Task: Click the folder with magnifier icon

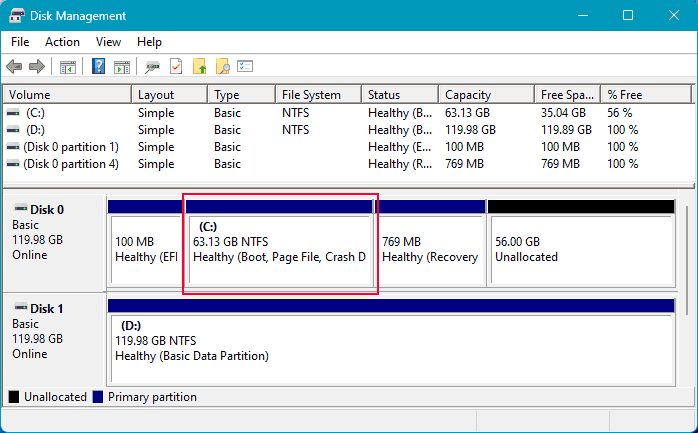Action: pyautogui.click(x=222, y=67)
